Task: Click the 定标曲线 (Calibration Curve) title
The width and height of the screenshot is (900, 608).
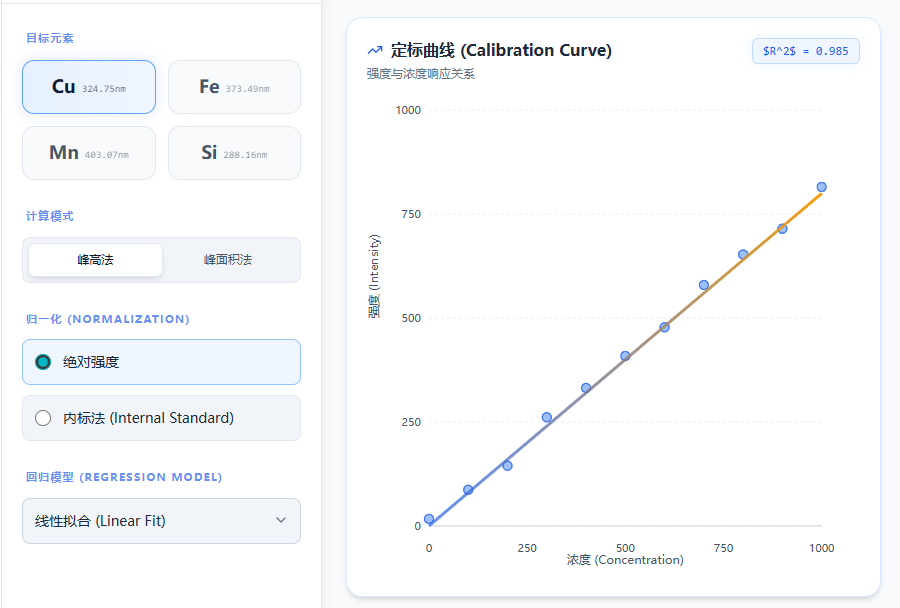Action: (x=501, y=50)
